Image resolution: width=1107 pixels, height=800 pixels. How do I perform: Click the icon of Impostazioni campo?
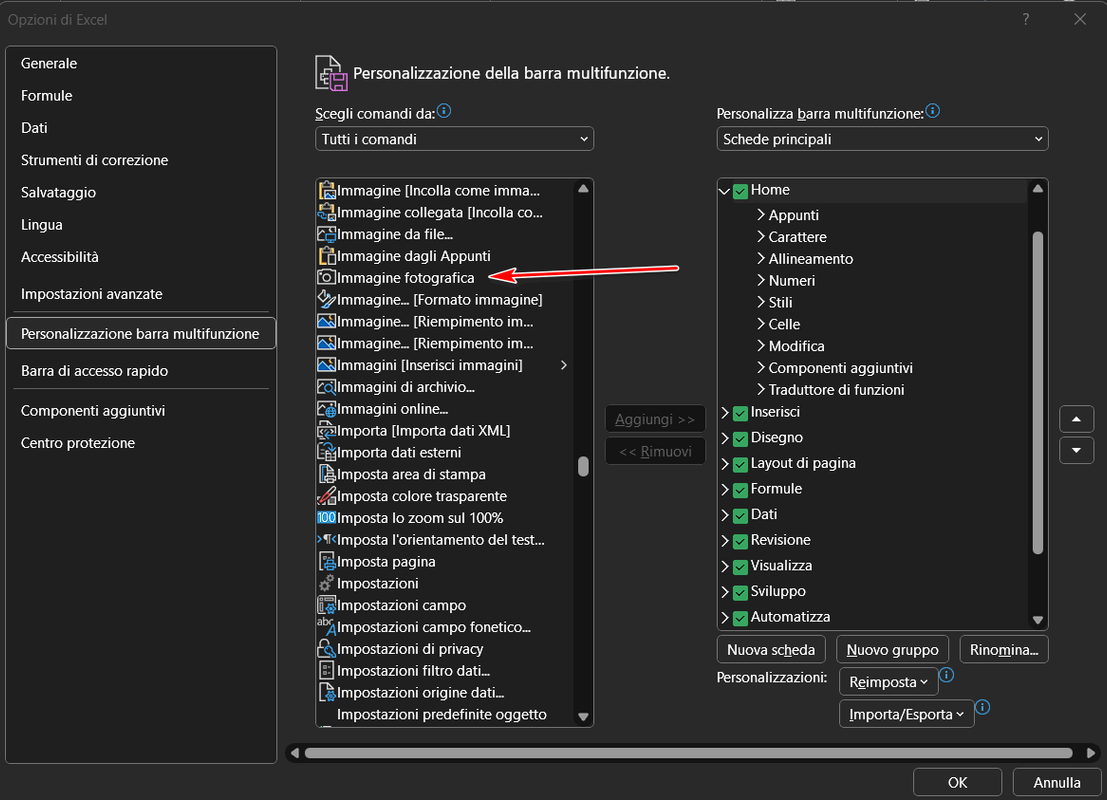coord(326,605)
